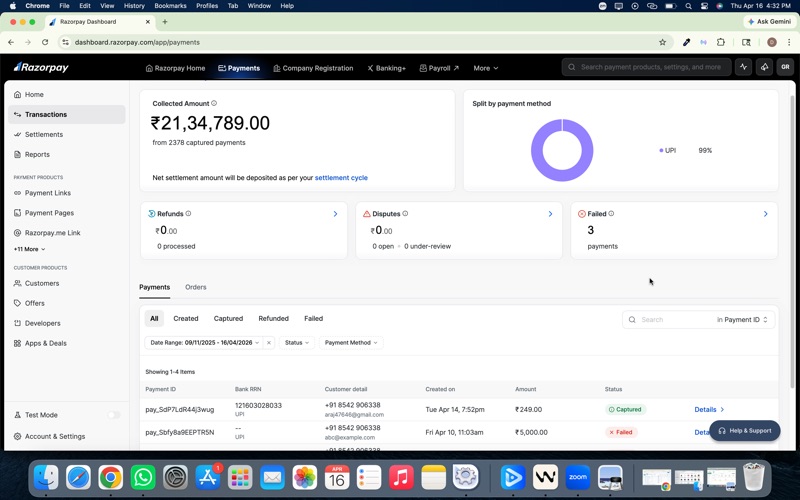
Task: Toggle Test Mode switch
Action: click(114, 415)
